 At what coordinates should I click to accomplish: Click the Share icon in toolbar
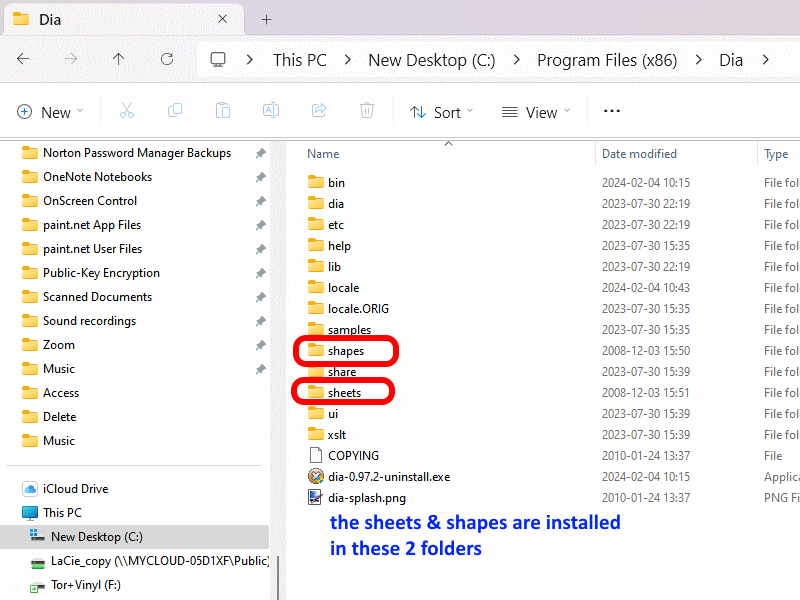pyautogui.click(x=319, y=111)
